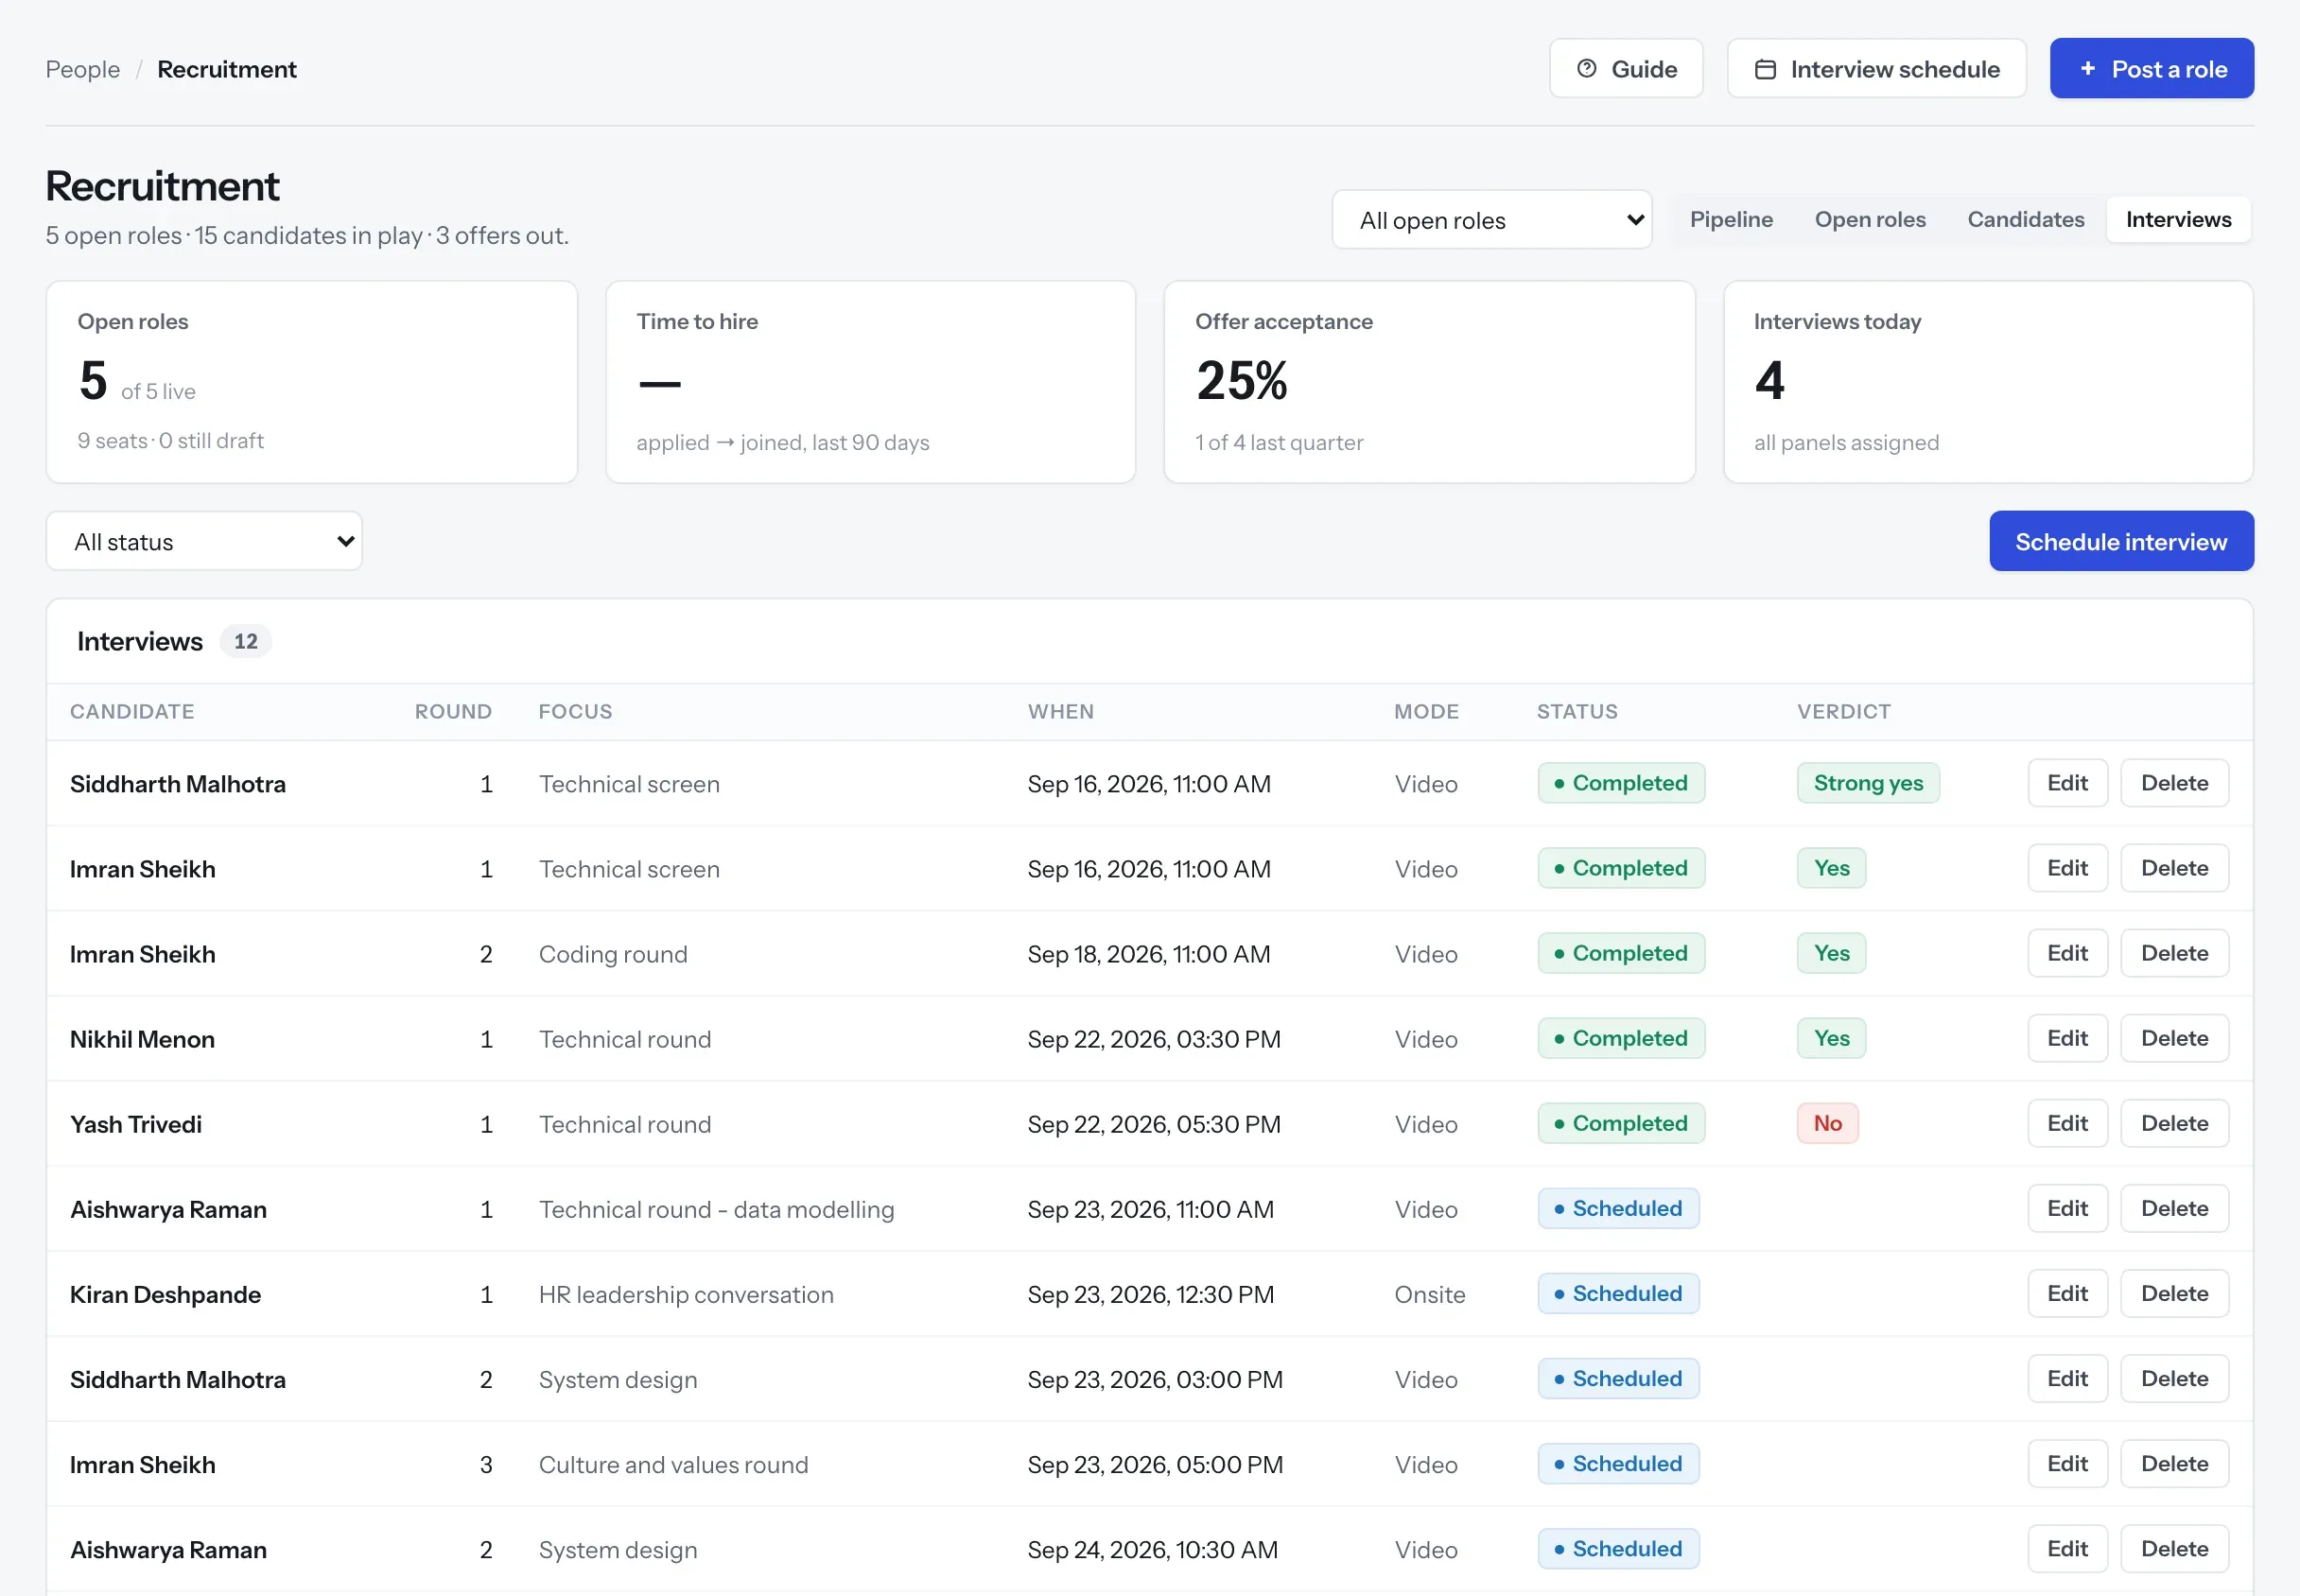
Task: Click the No verdict badge for Yash Trivedi
Action: pos(1827,1123)
